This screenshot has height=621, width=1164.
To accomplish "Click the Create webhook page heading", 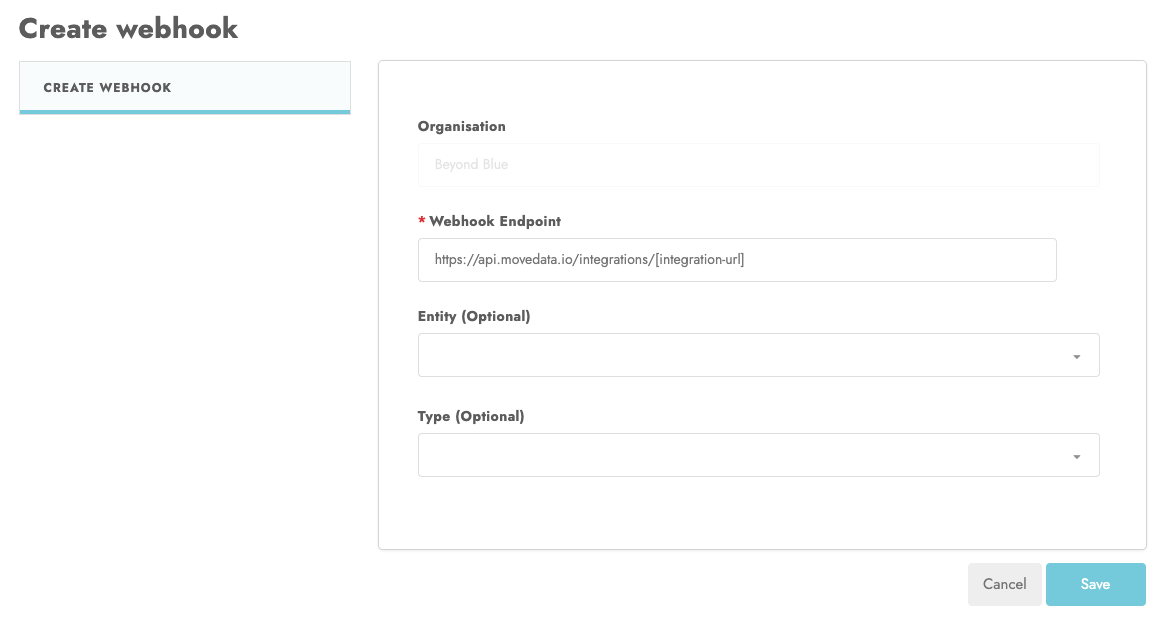I will point(128,28).
